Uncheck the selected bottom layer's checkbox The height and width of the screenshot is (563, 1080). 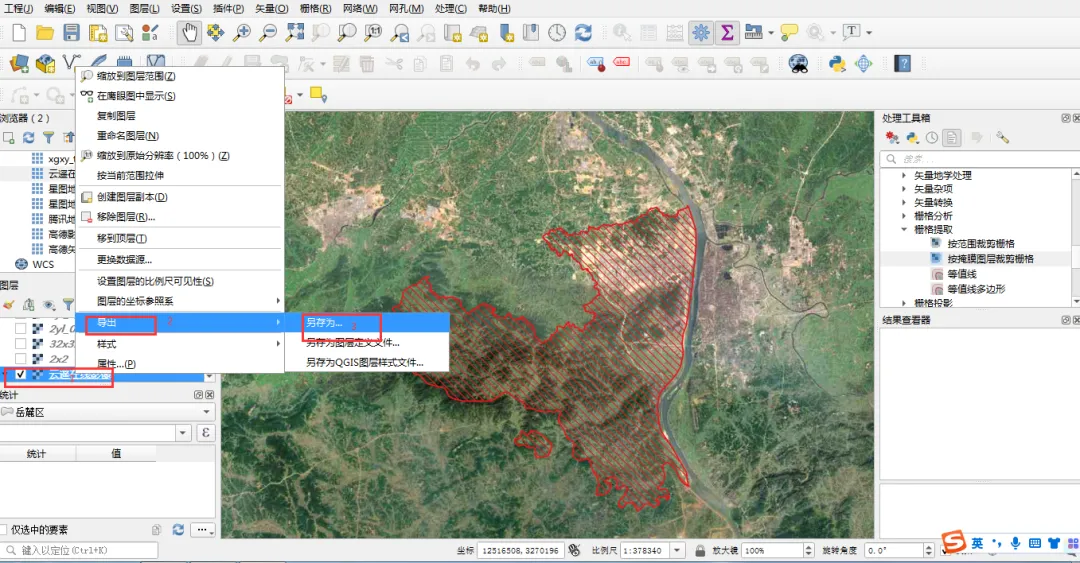(x=21, y=374)
